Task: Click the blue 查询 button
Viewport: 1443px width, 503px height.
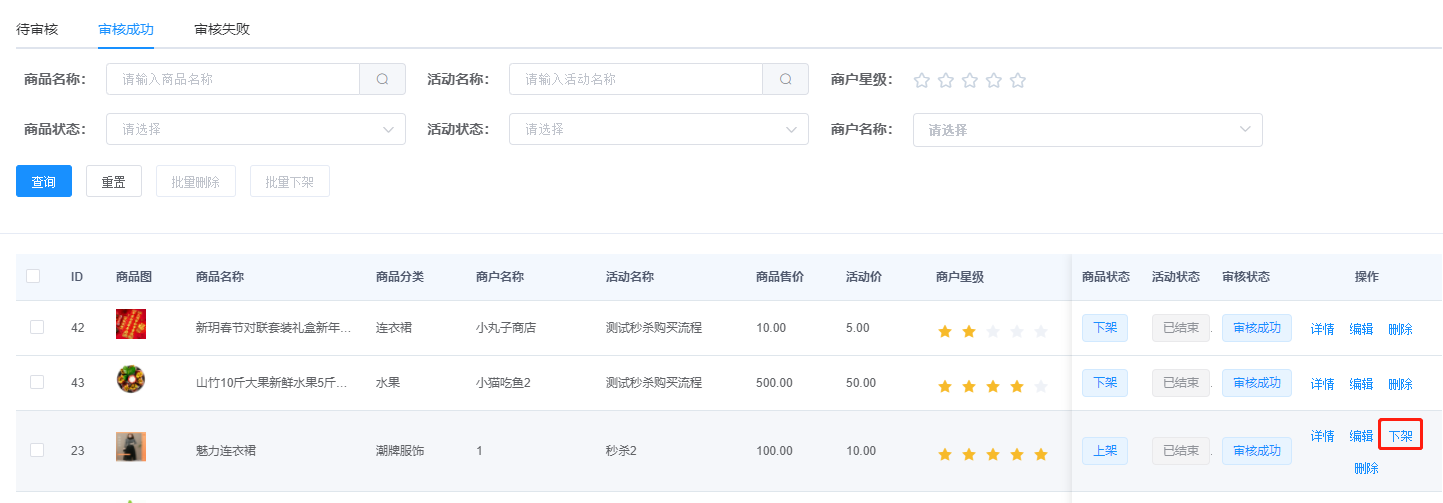Action: coord(44,182)
